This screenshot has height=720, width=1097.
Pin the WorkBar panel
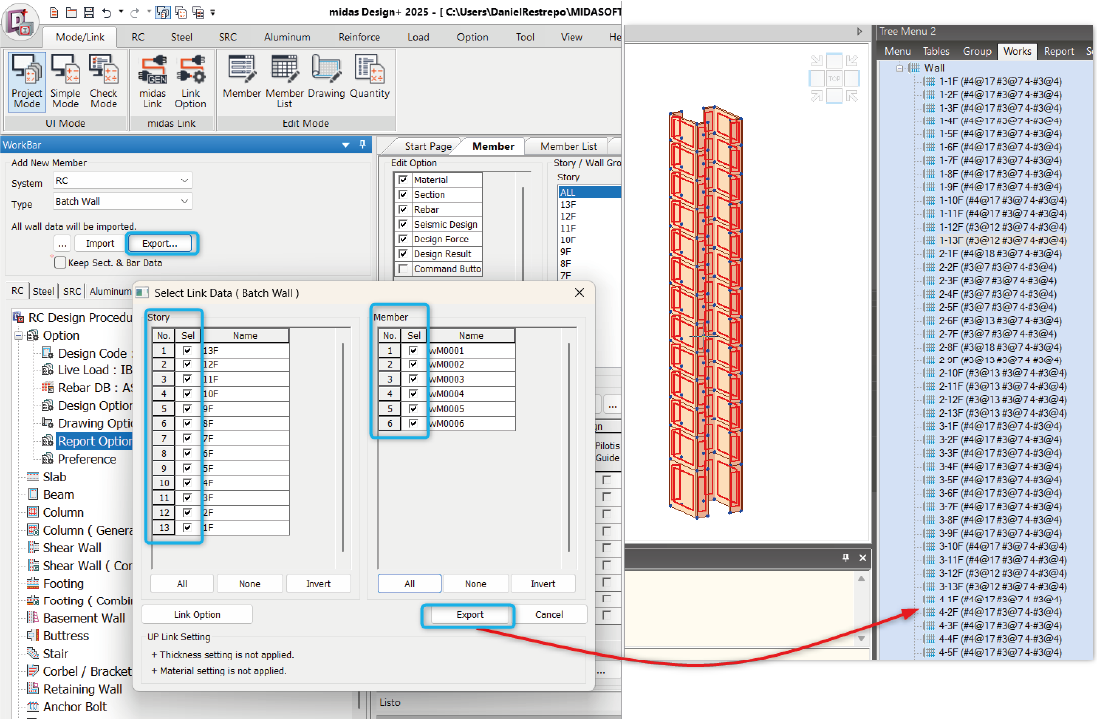point(362,145)
